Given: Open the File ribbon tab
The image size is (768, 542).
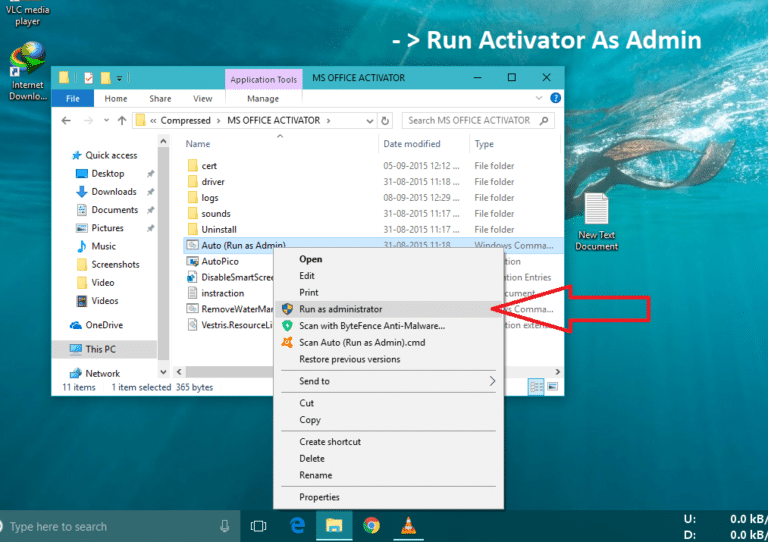Looking at the screenshot, I should pos(72,98).
